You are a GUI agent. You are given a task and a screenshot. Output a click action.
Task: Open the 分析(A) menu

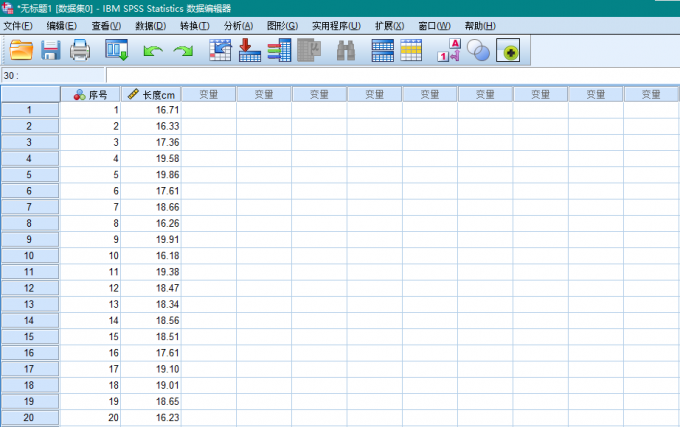[238, 25]
